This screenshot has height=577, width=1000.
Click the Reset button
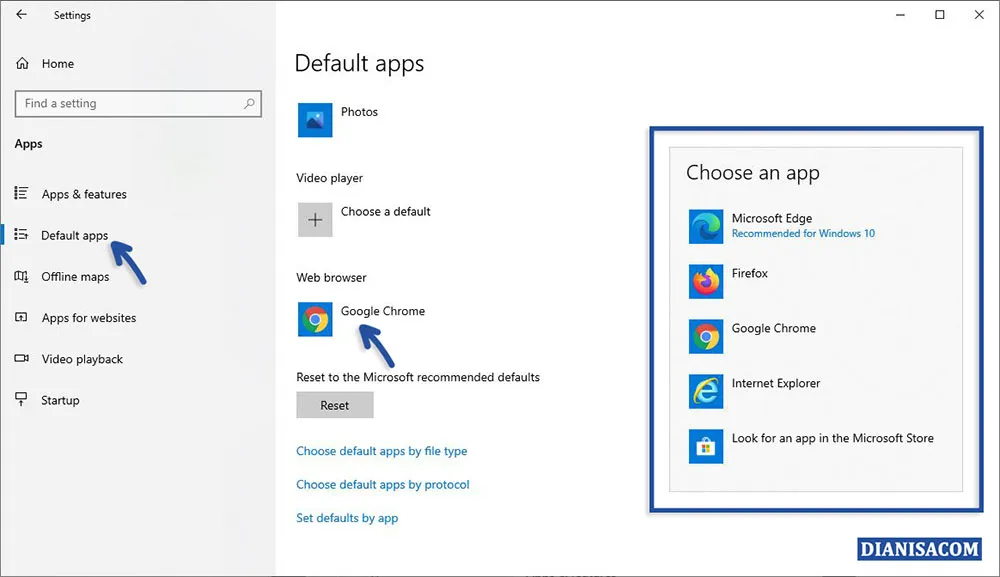(x=334, y=404)
